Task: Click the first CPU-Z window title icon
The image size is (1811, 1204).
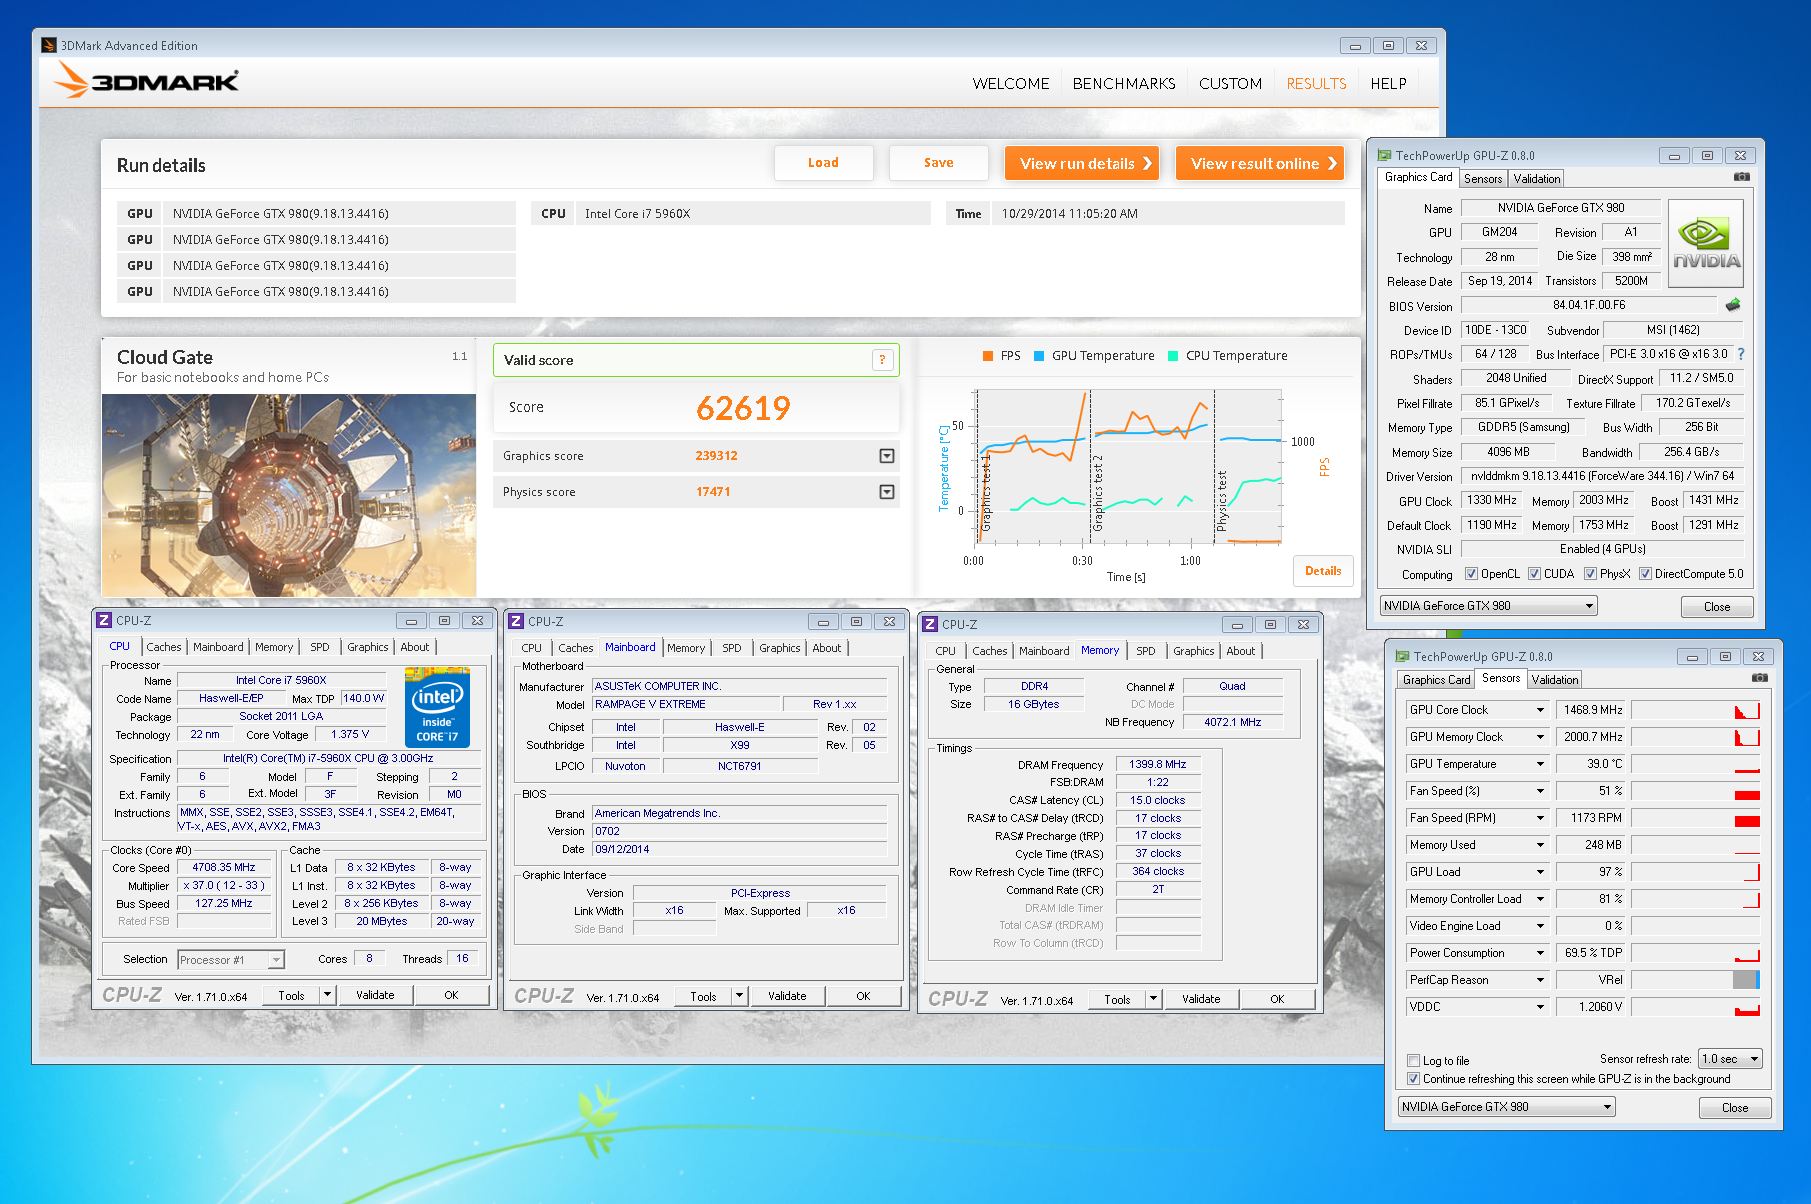Action: (104, 620)
